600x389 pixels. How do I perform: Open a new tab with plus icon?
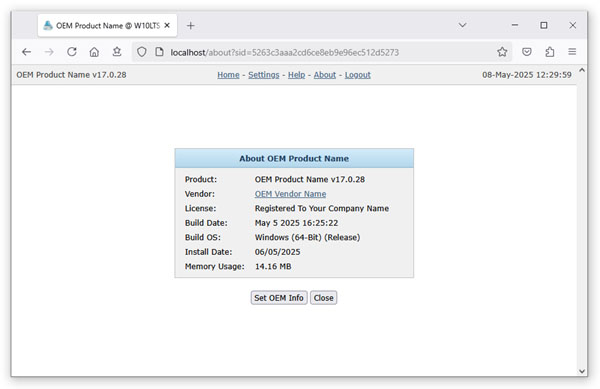coord(191,26)
